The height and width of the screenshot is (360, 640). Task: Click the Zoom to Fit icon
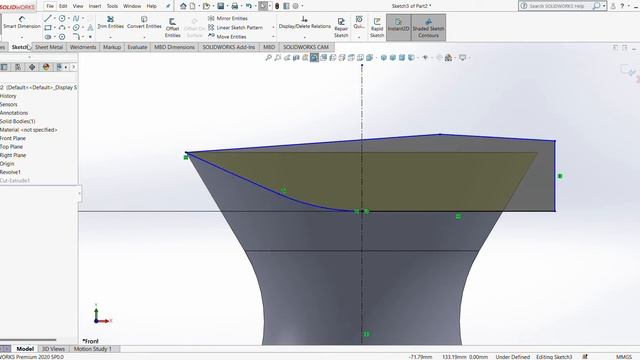269,58
